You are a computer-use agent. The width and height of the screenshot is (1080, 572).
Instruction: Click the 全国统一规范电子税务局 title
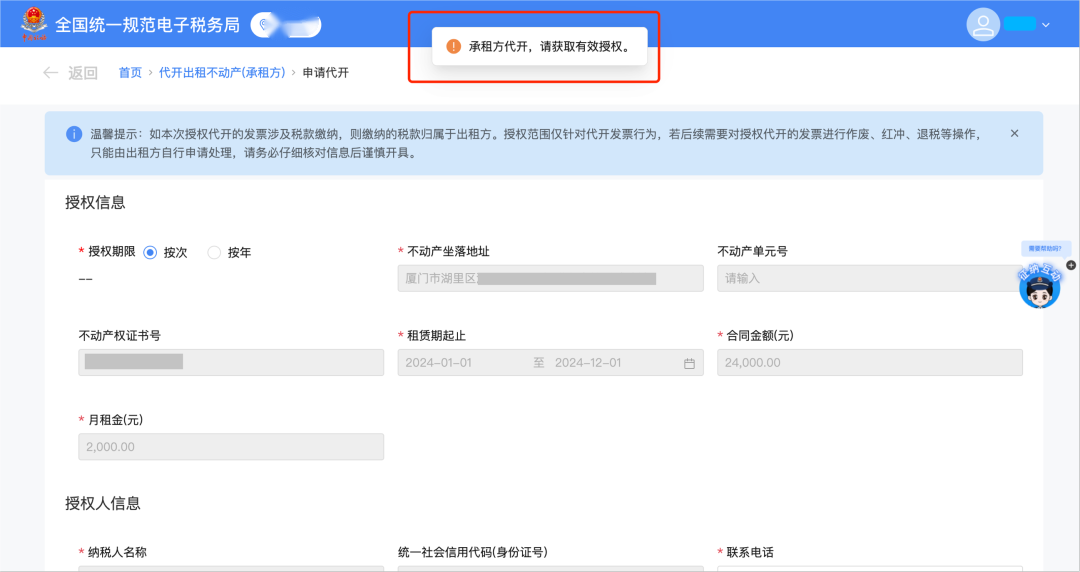[147, 25]
